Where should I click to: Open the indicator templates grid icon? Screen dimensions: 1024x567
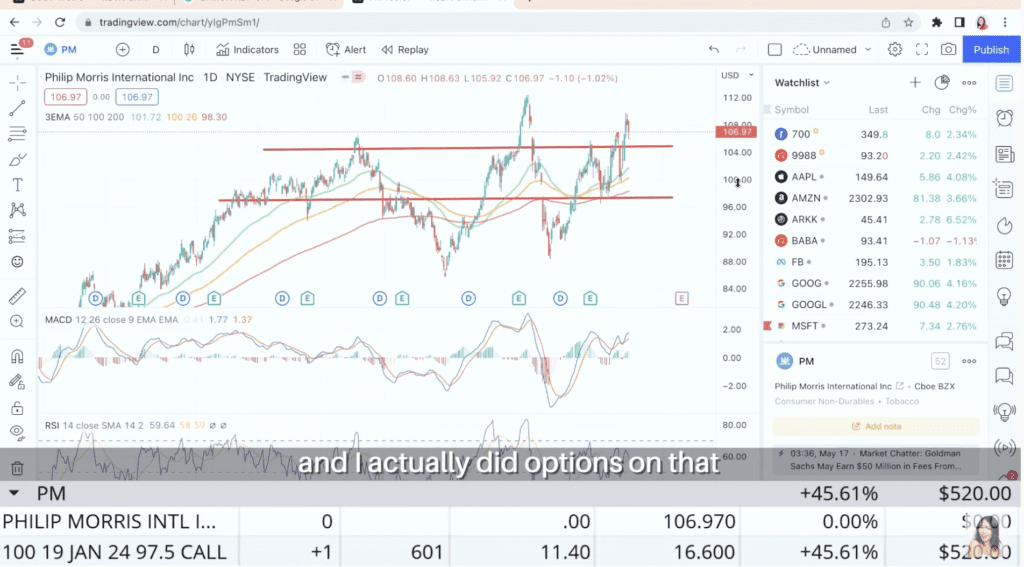300,50
